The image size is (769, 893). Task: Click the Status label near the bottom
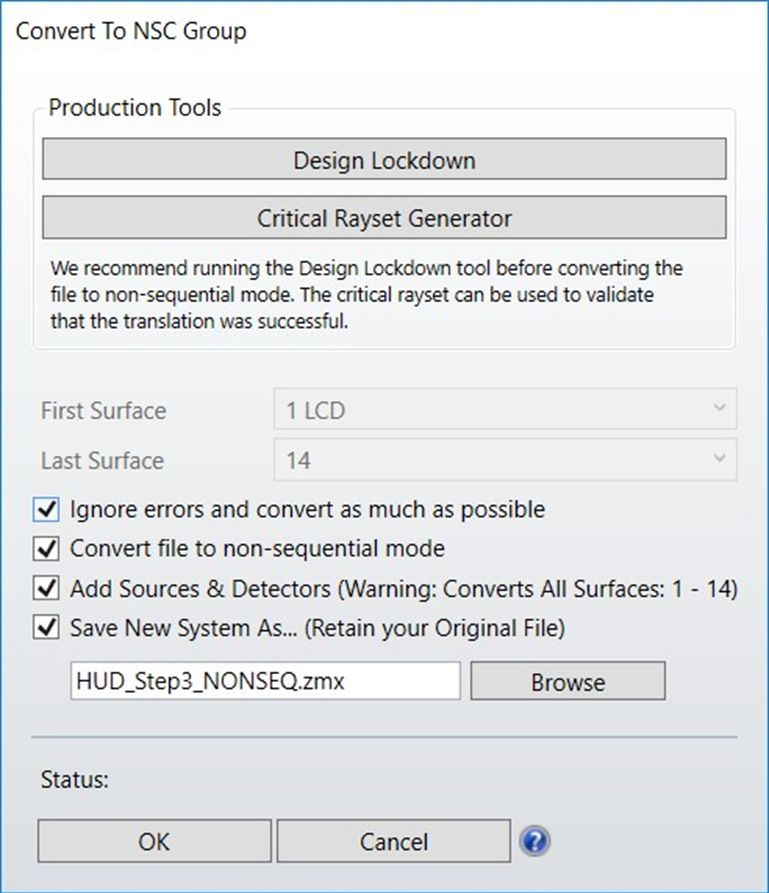[74, 780]
